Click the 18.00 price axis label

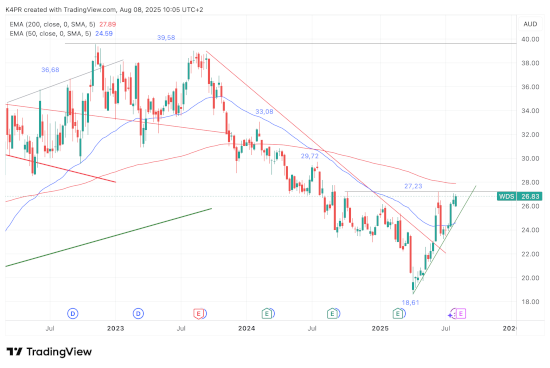pos(530,302)
